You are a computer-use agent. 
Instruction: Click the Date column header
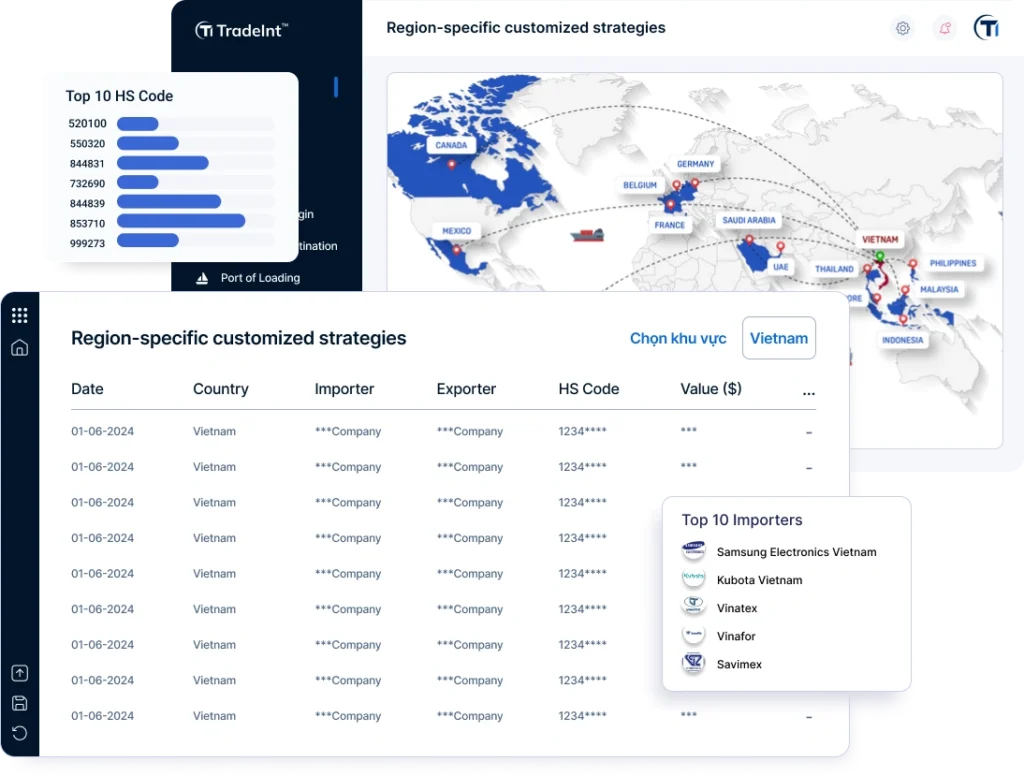click(87, 389)
